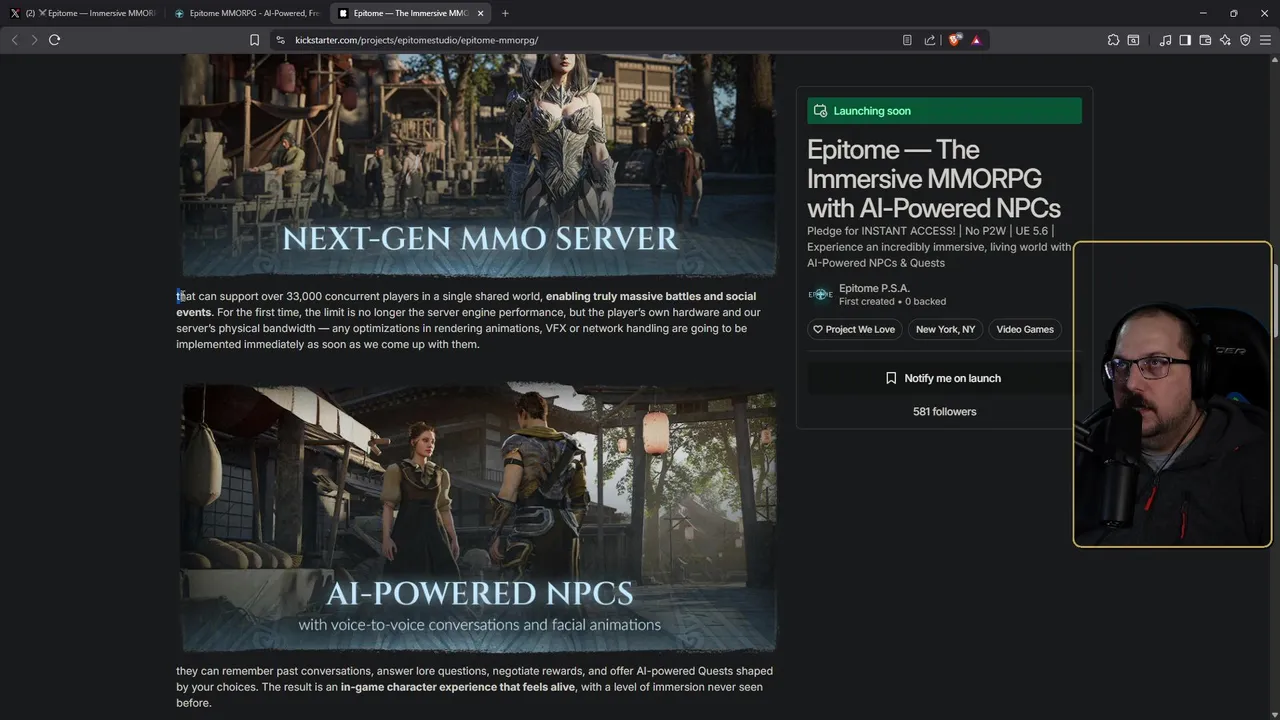Viewport: 1280px width, 720px height.
Task: Switch to the X Epitome tab
Action: 84,13
